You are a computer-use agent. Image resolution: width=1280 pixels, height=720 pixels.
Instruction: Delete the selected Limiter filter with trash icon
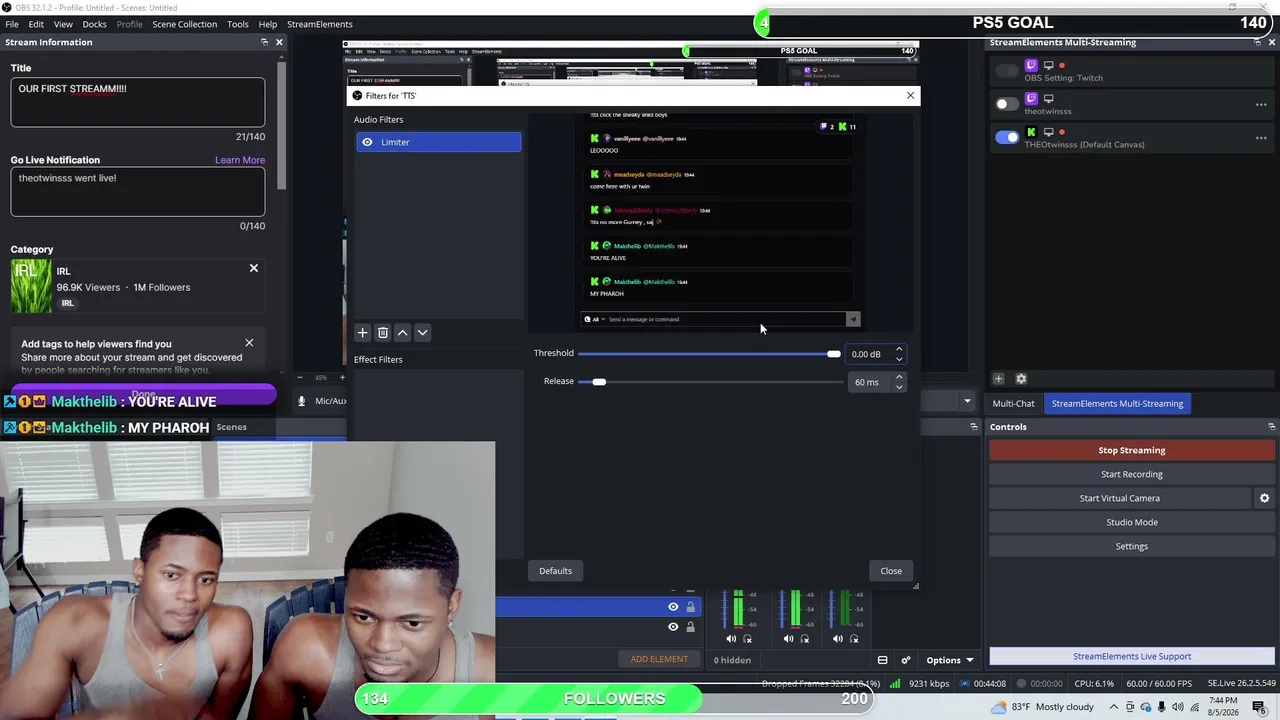click(383, 333)
